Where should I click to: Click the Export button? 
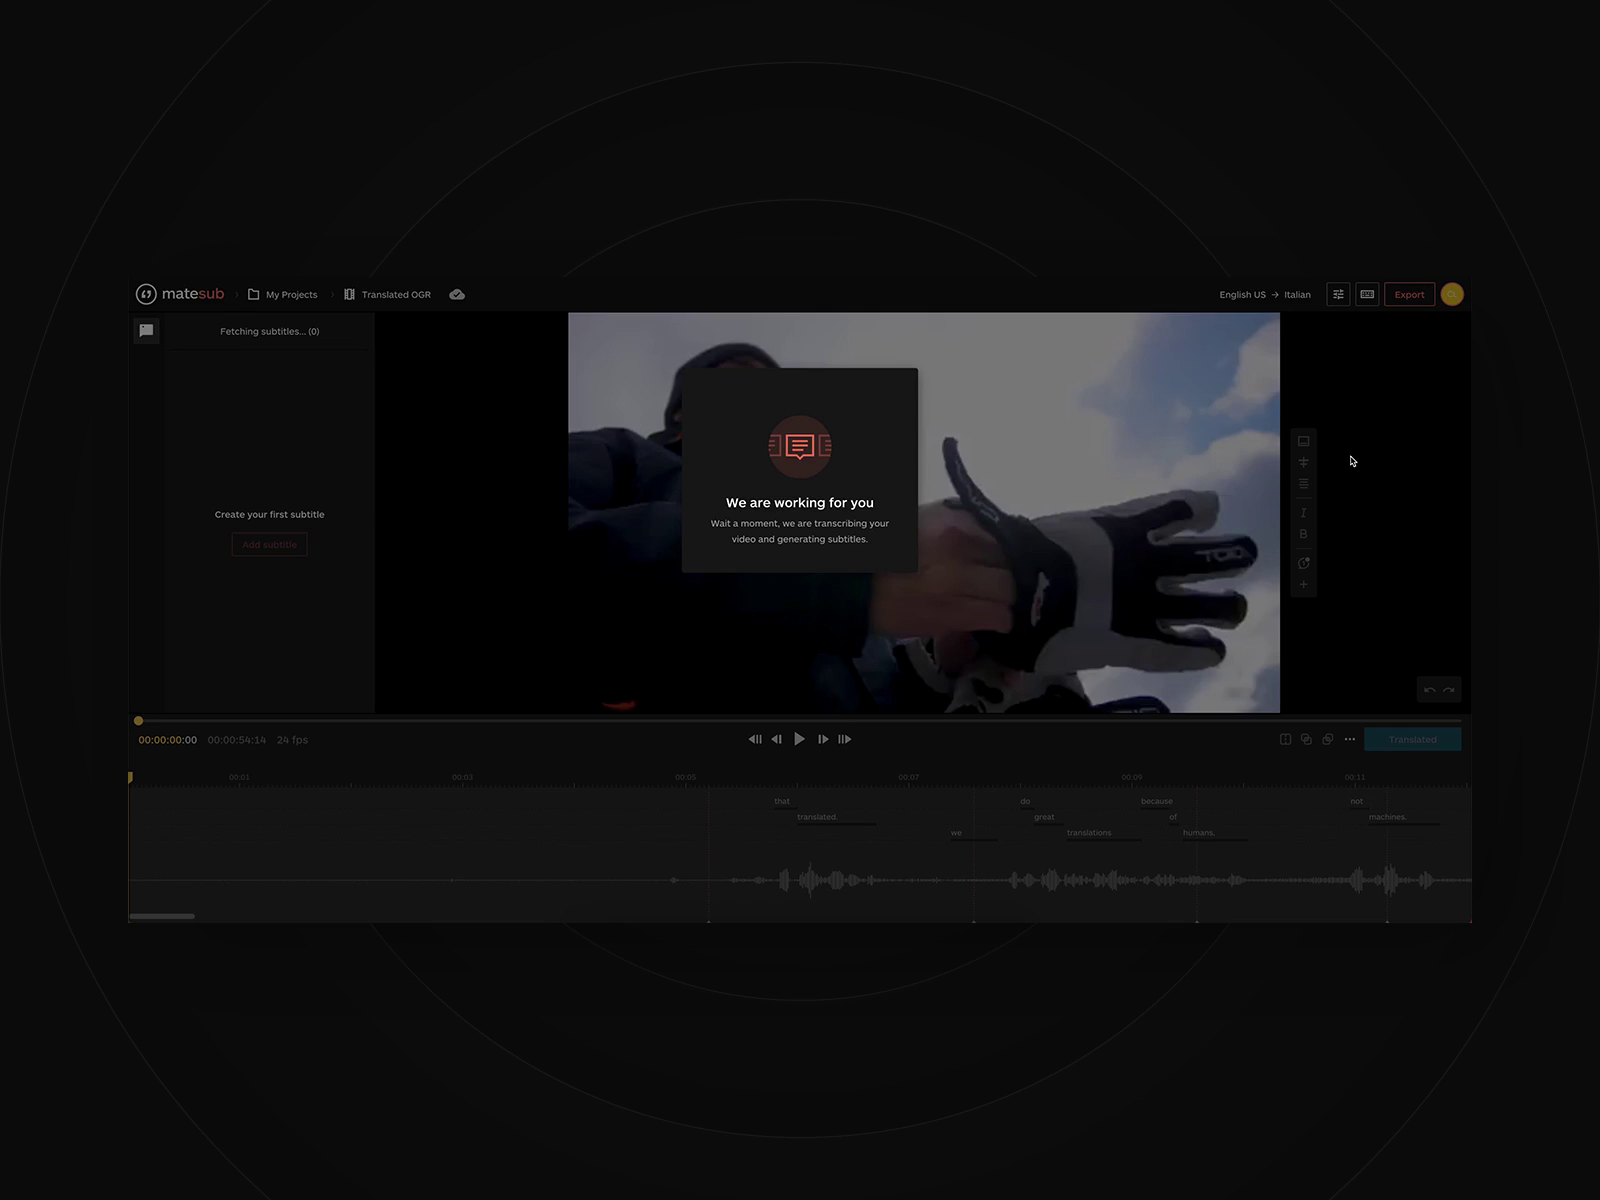1409,294
